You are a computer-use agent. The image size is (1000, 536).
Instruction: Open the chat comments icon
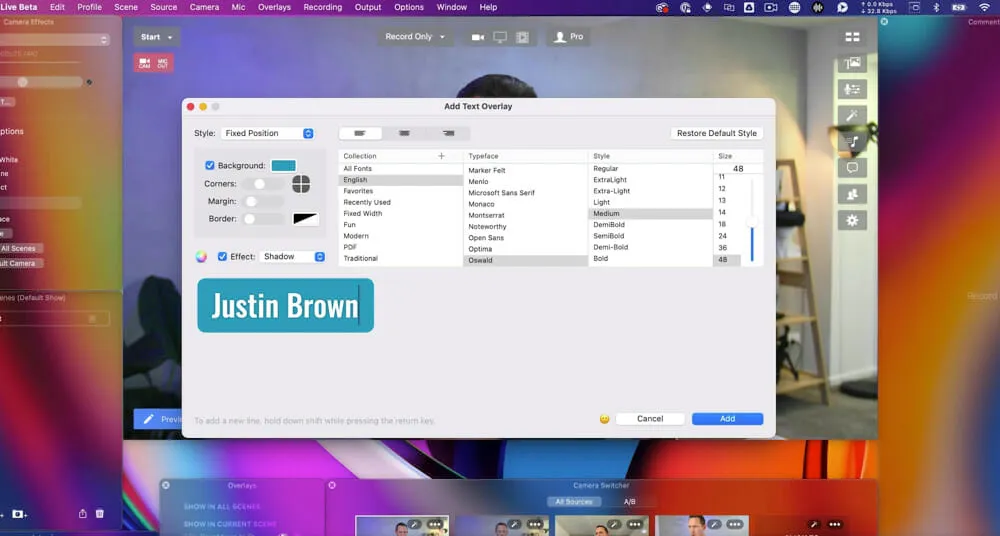[852, 168]
